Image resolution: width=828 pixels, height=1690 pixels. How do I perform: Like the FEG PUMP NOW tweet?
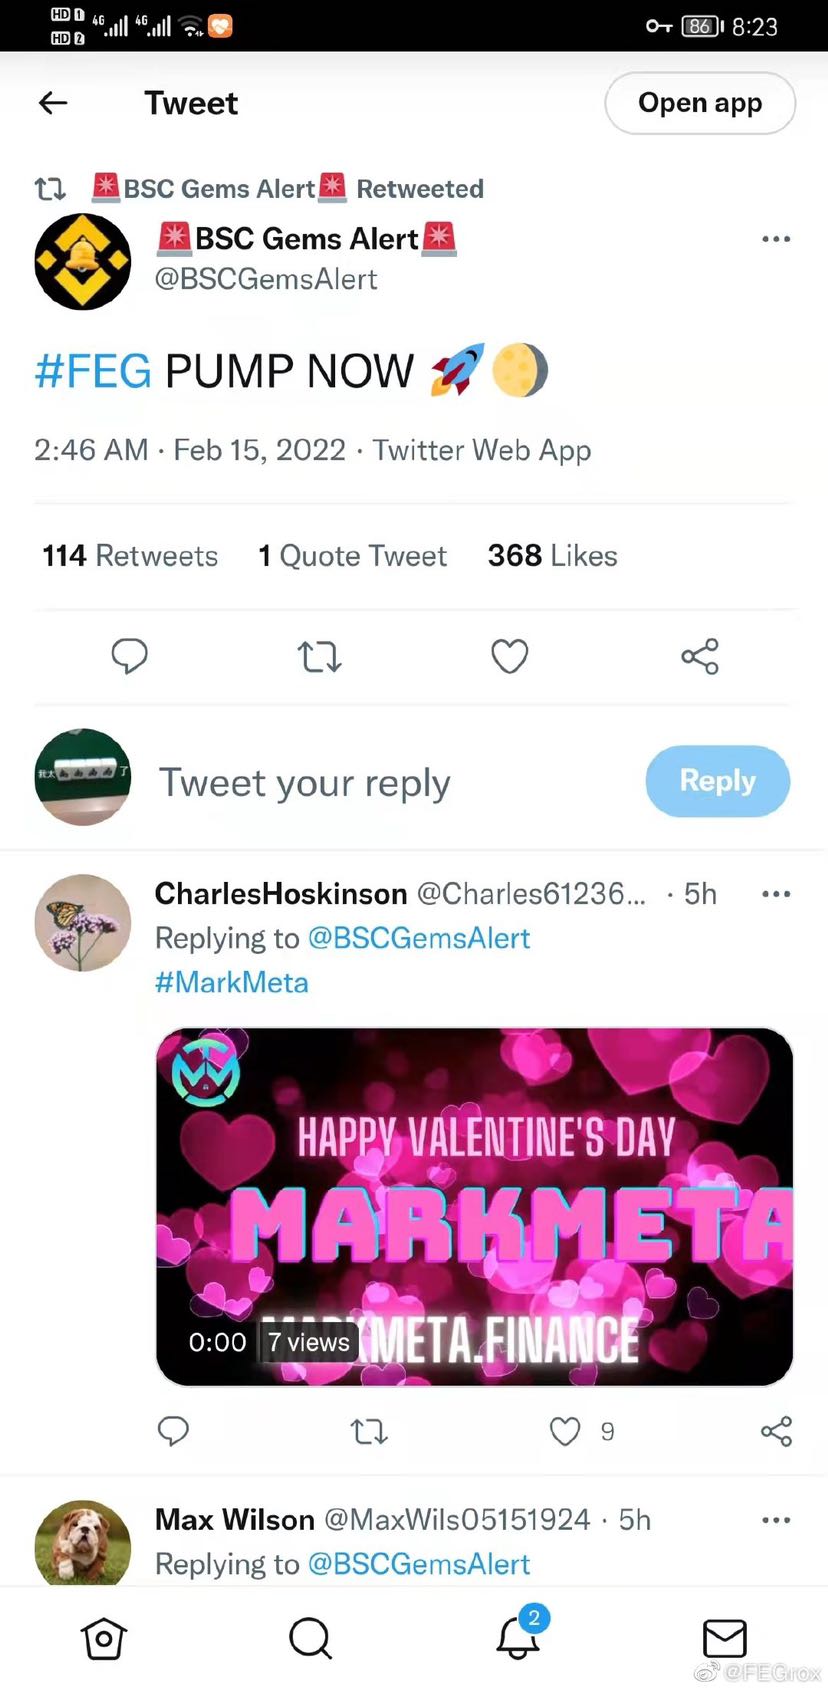[510, 656]
